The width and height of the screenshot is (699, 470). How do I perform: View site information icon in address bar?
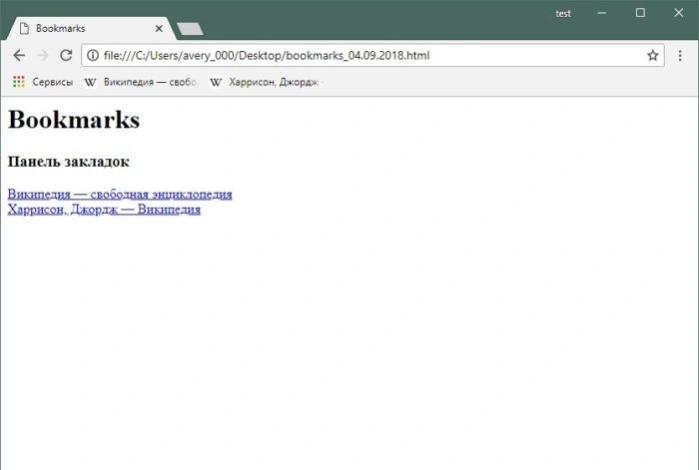coord(93,55)
